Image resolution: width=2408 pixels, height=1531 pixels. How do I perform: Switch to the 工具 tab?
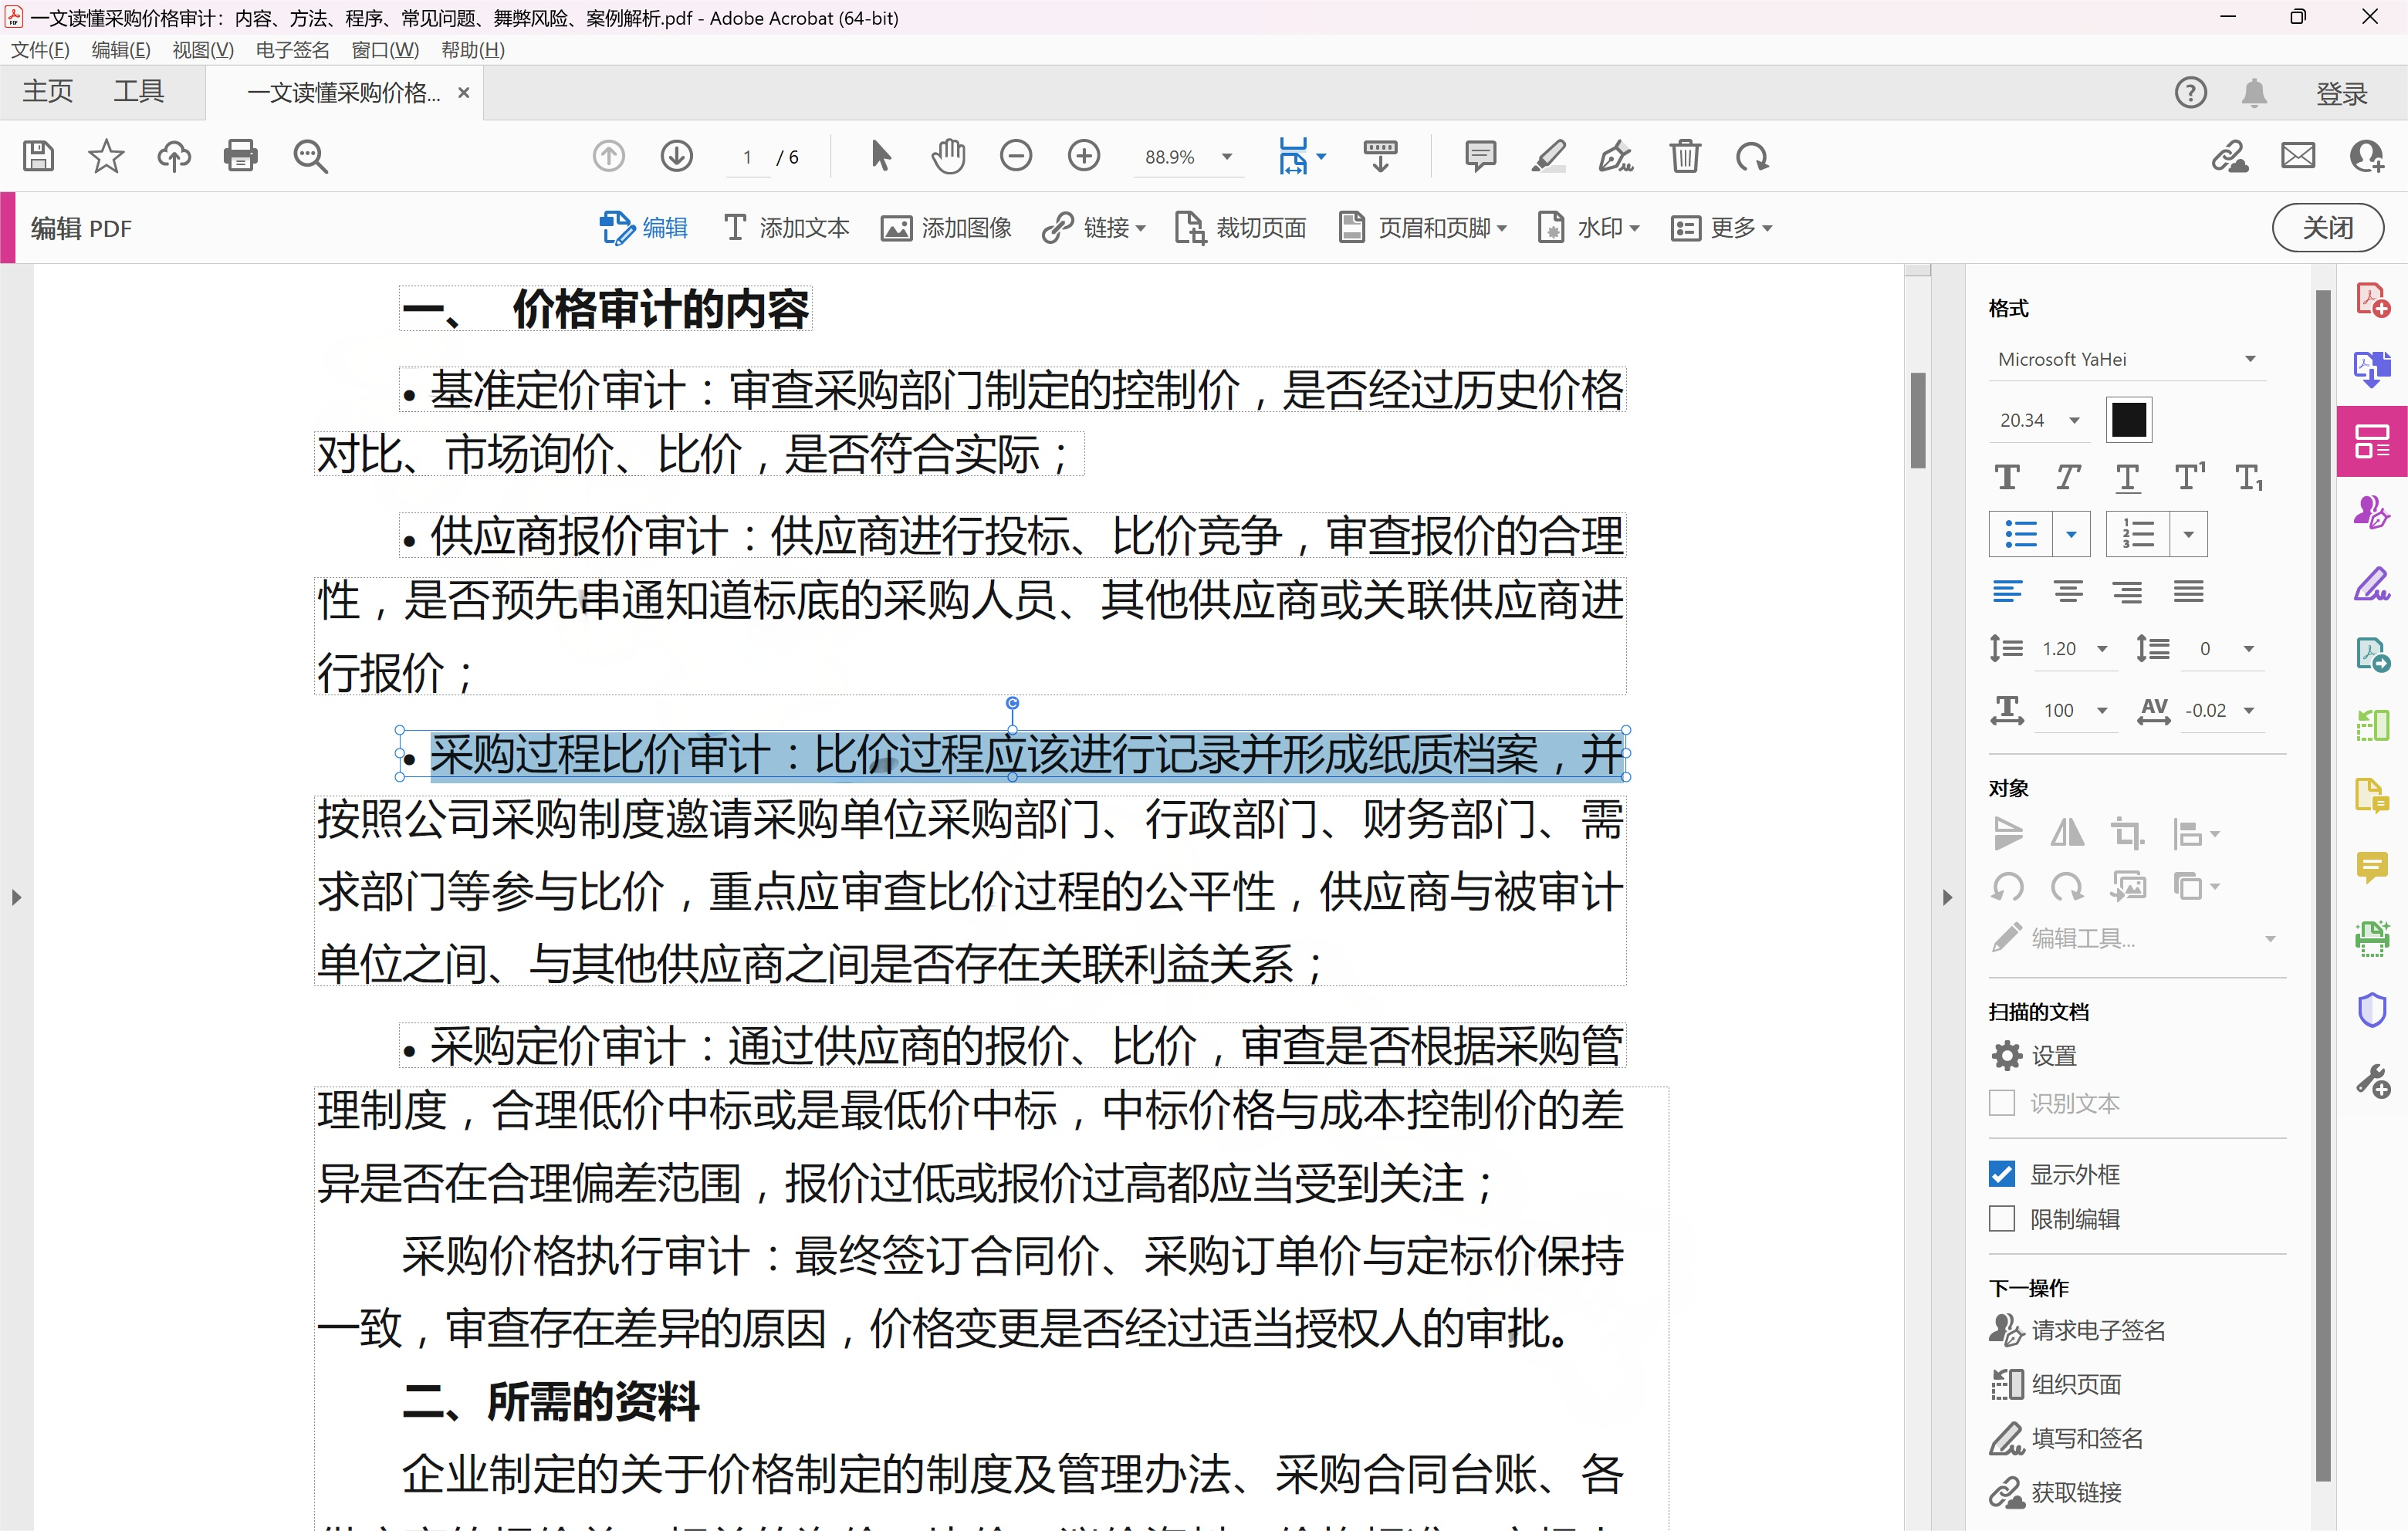coord(138,92)
